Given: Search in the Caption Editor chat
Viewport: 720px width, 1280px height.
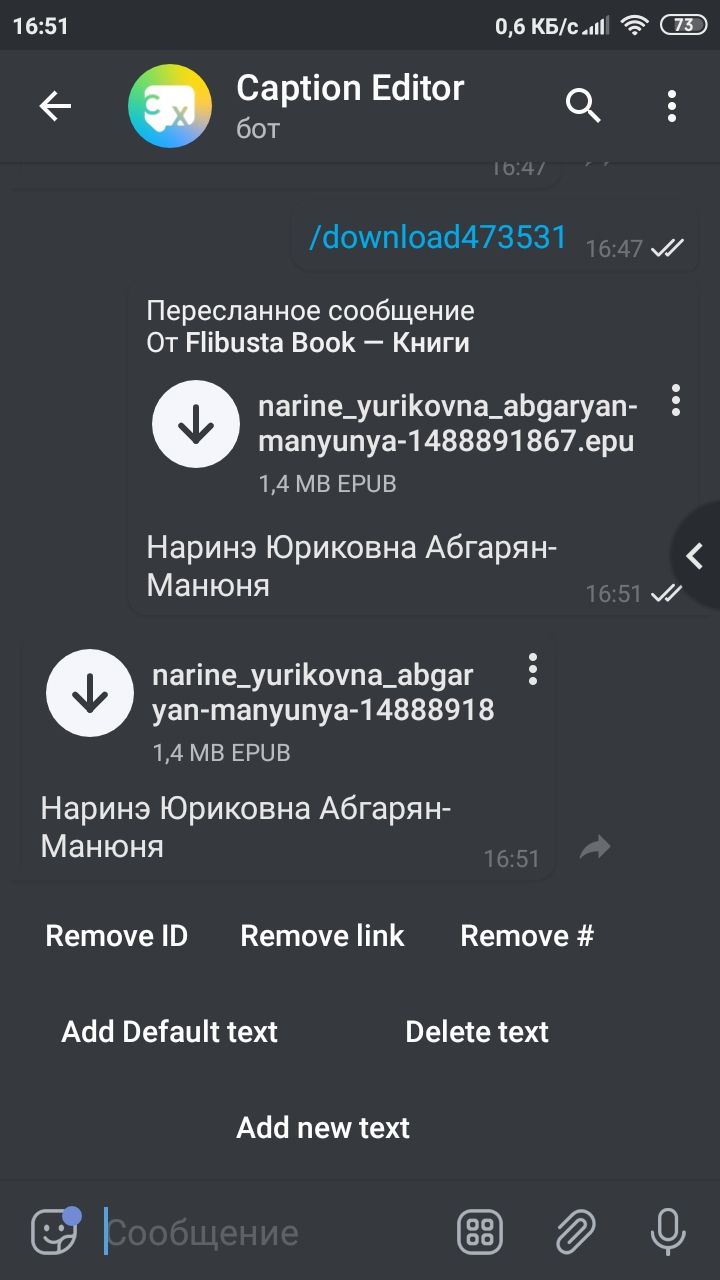Looking at the screenshot, I should click(583, 105).
